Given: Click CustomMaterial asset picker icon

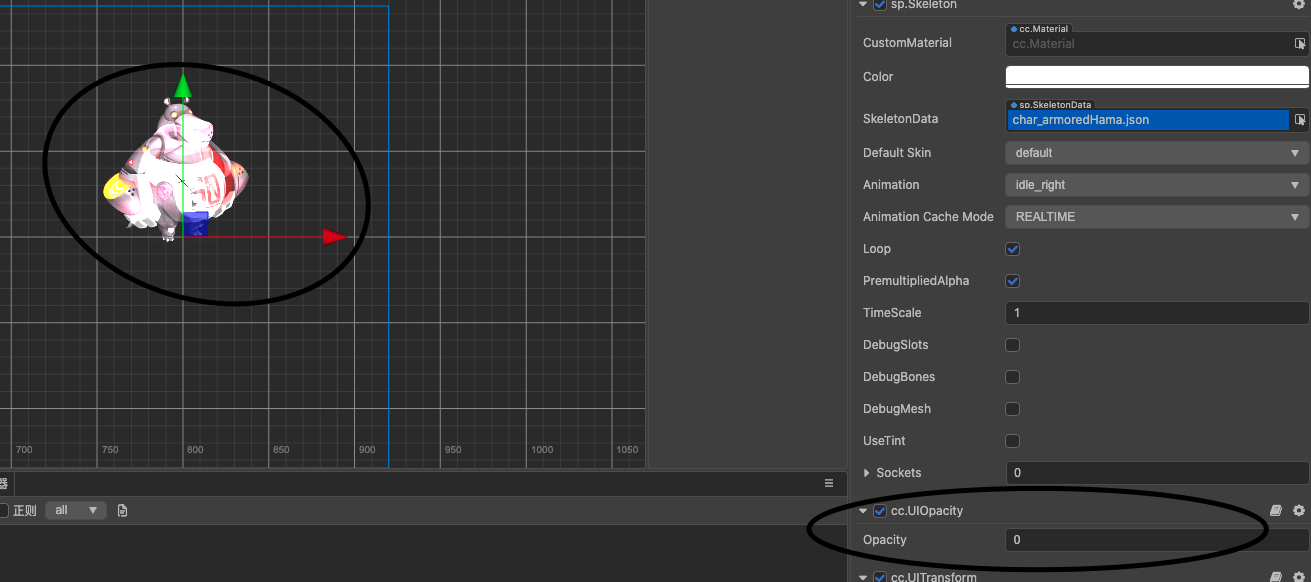Looking at the screenshot, I should point(1300,44).
